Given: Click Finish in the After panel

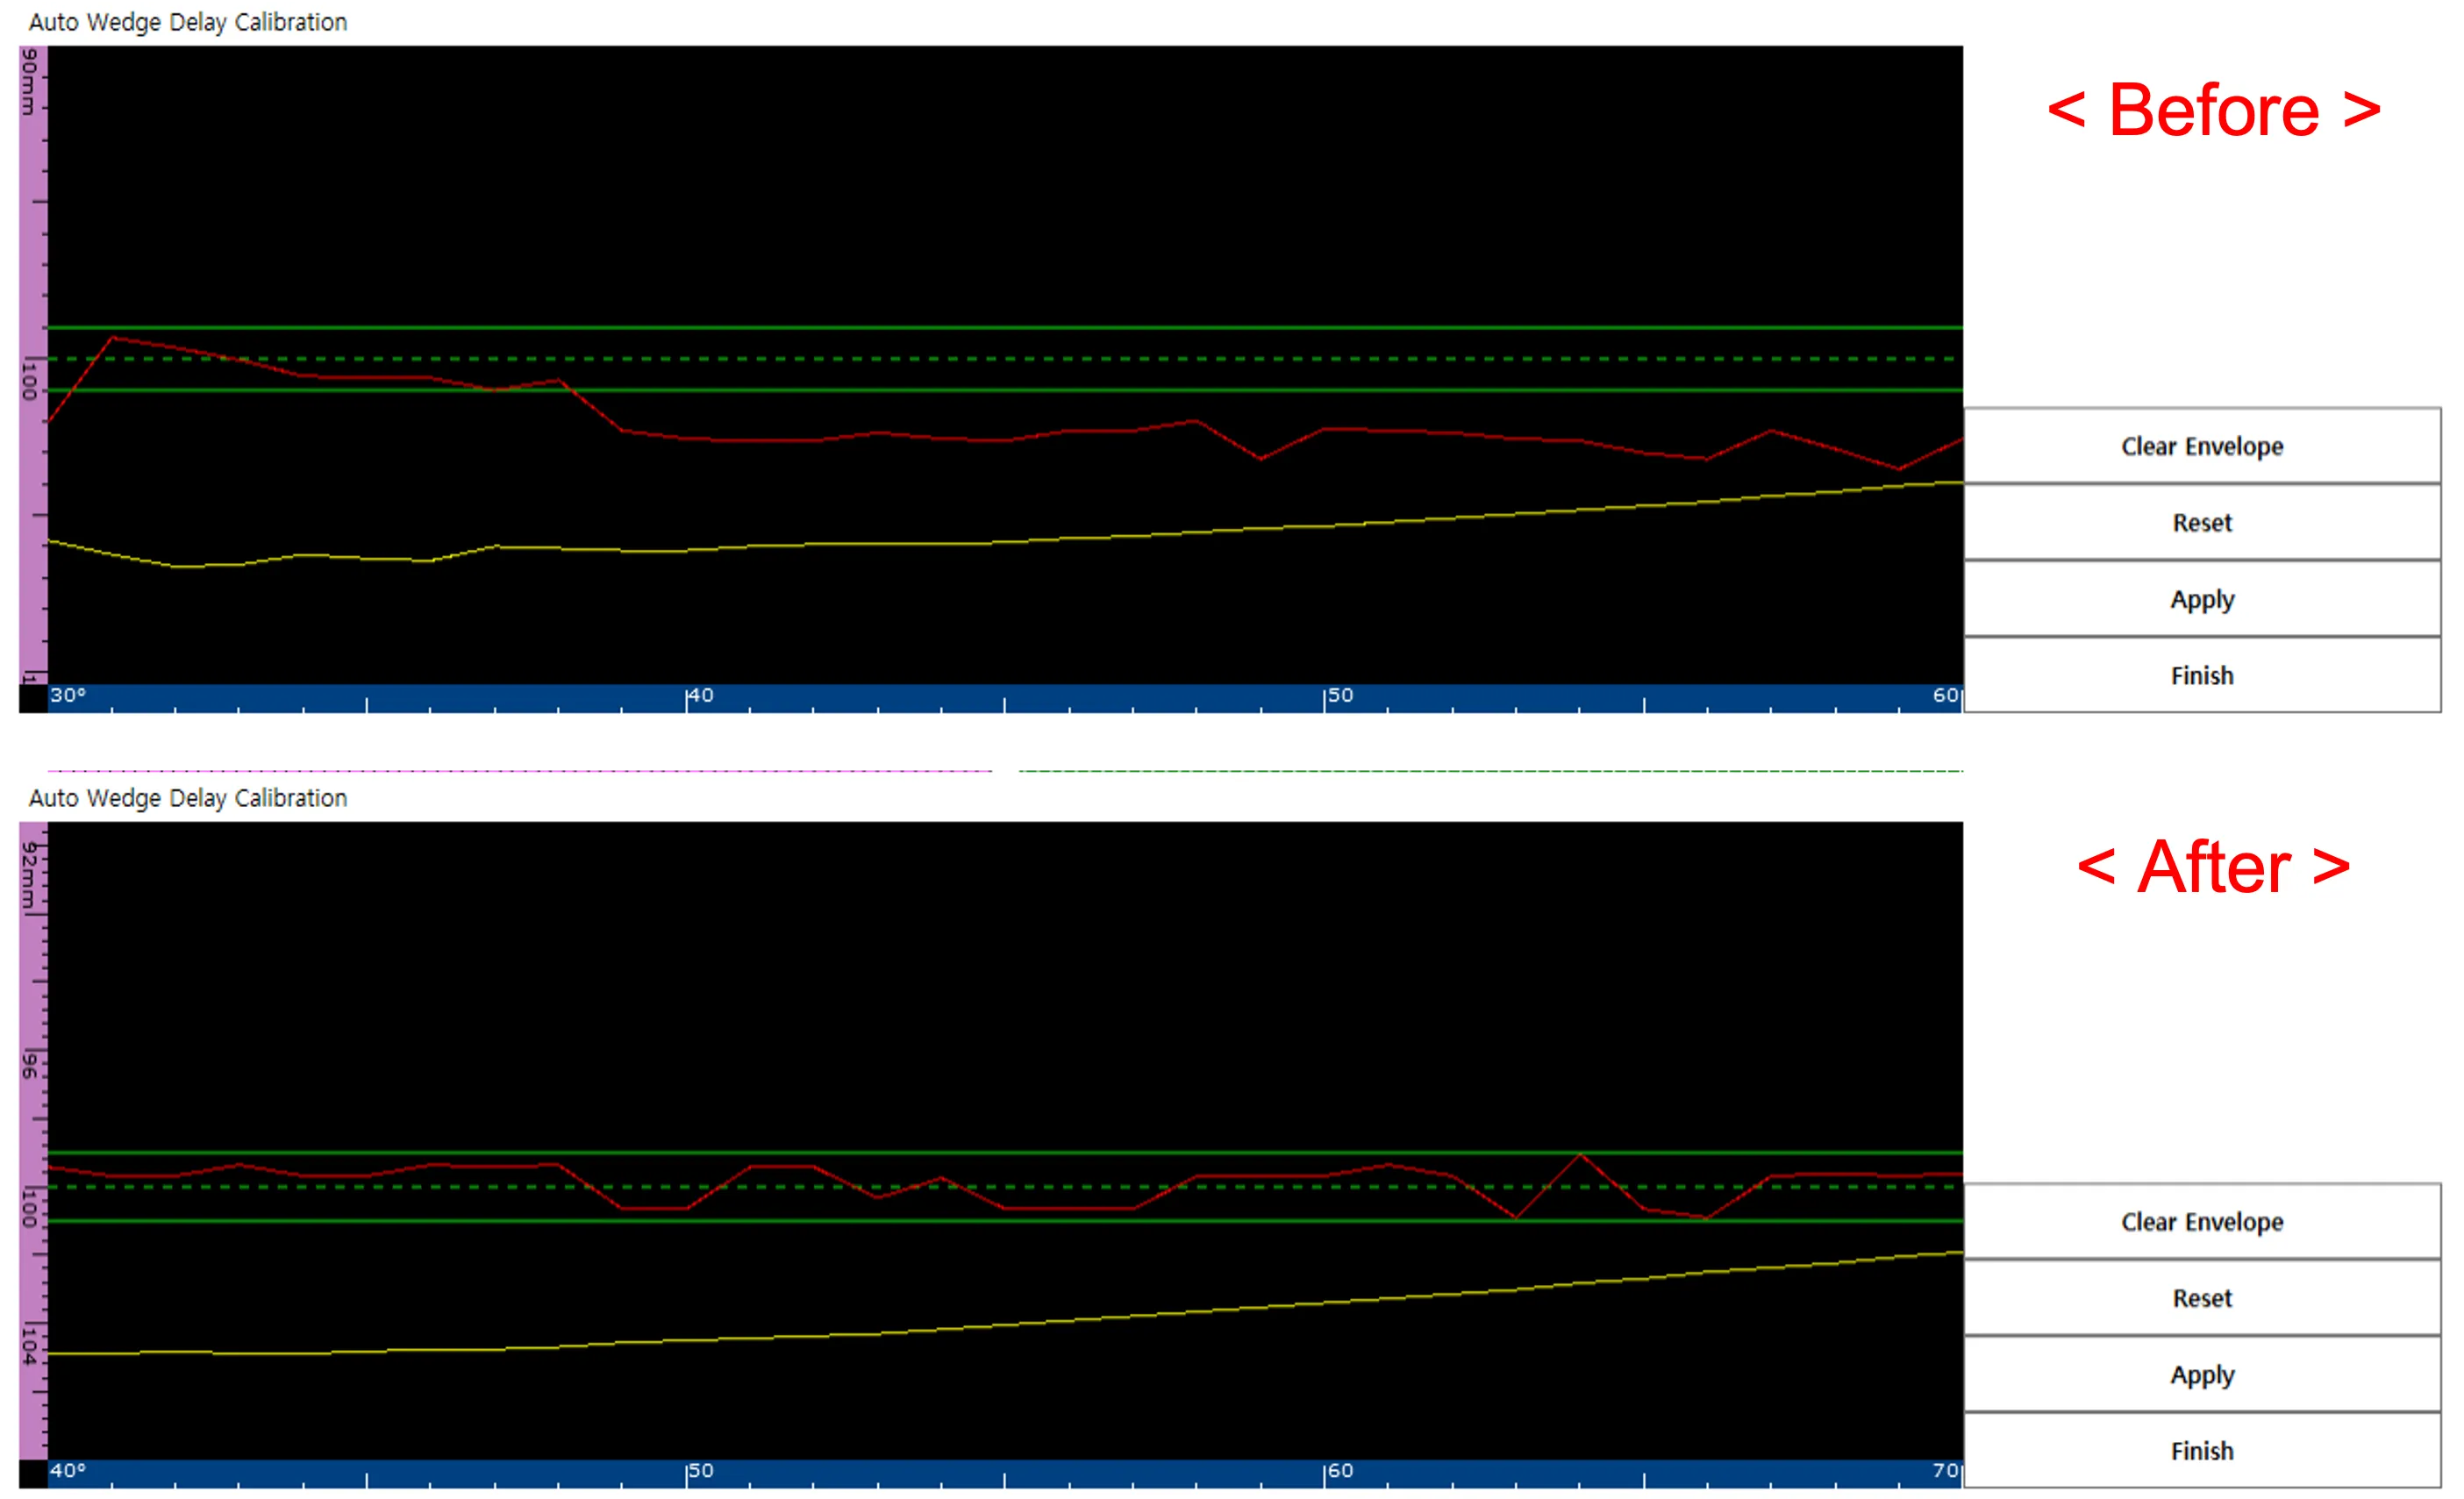Looking at the screenshot, I should tap(2201, 1450).
